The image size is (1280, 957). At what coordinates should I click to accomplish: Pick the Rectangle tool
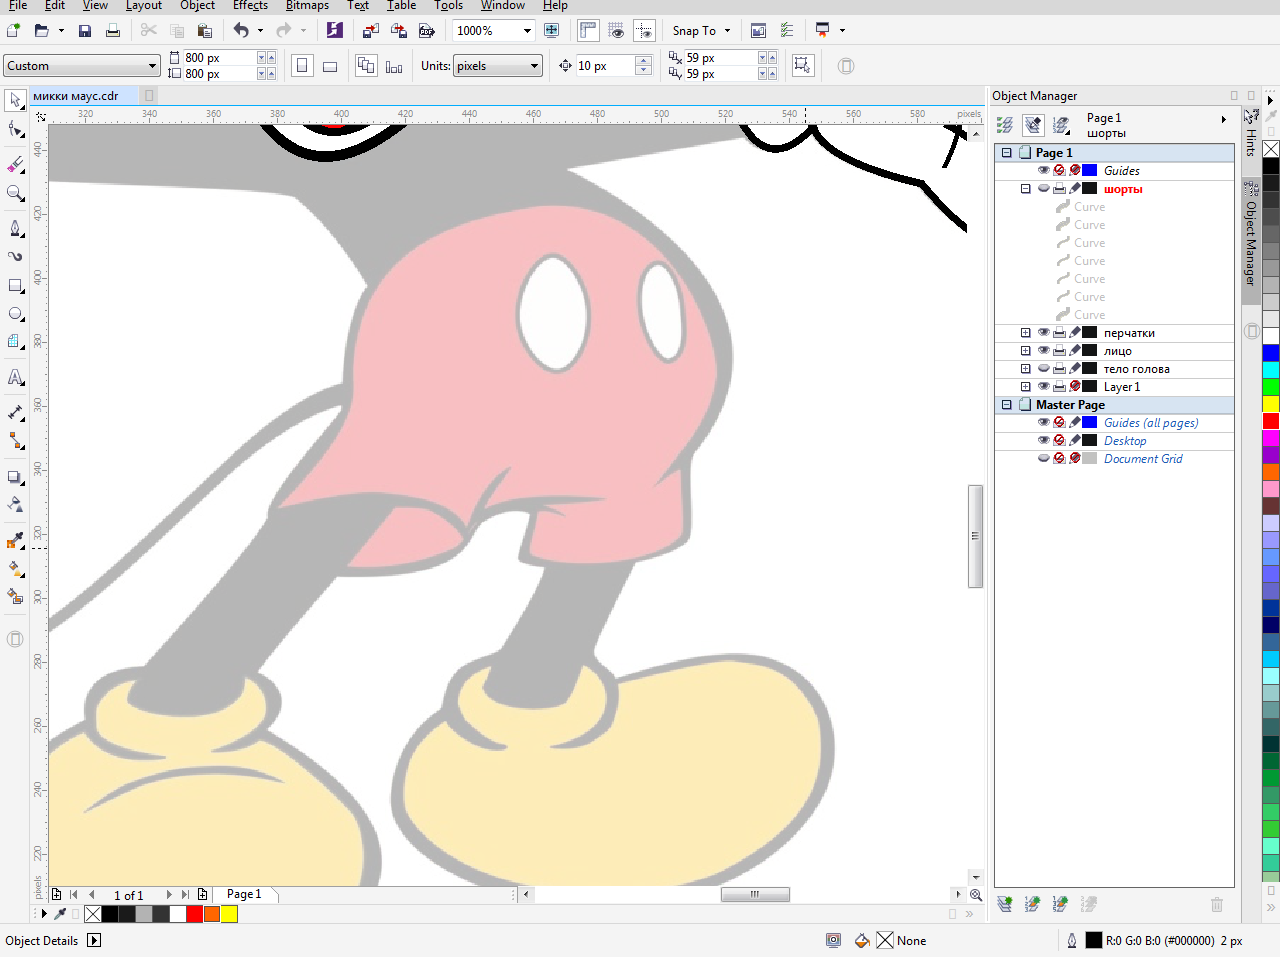click(15, 286)
